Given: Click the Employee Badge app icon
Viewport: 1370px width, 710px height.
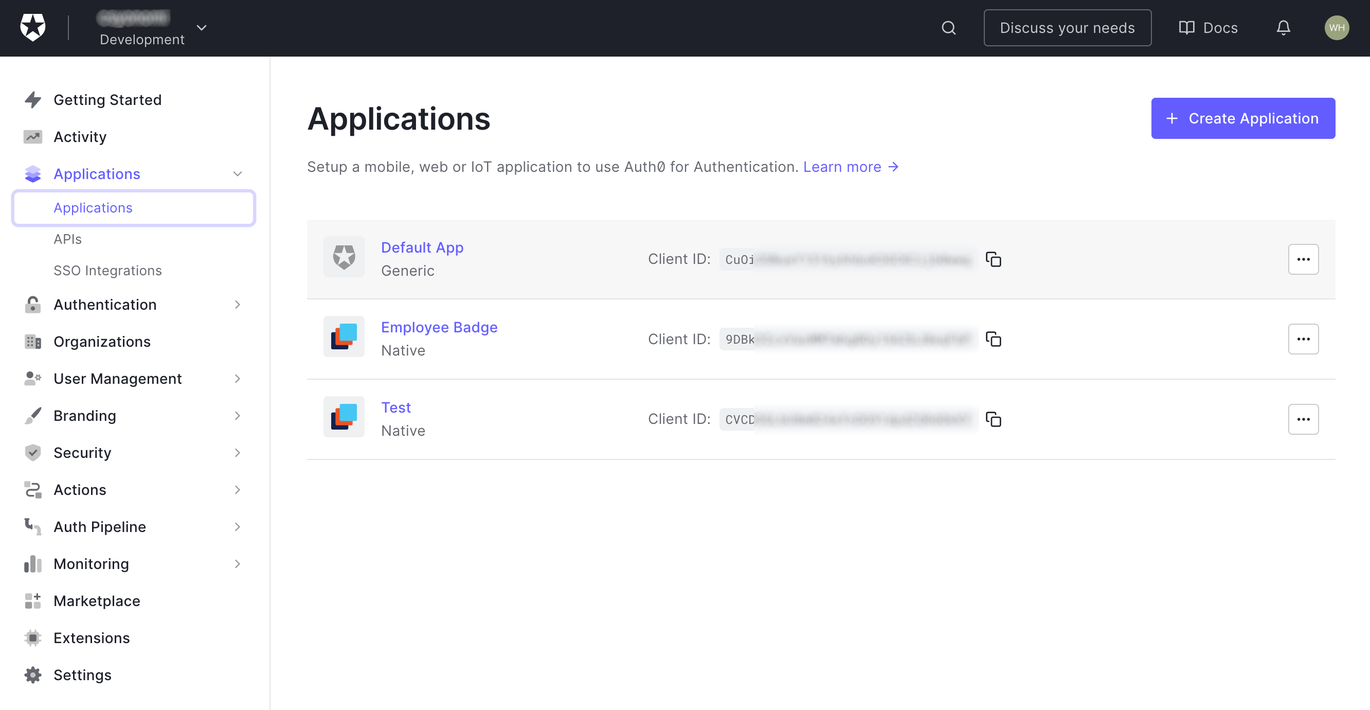Looking at the screenshot, I should [344, 337].
